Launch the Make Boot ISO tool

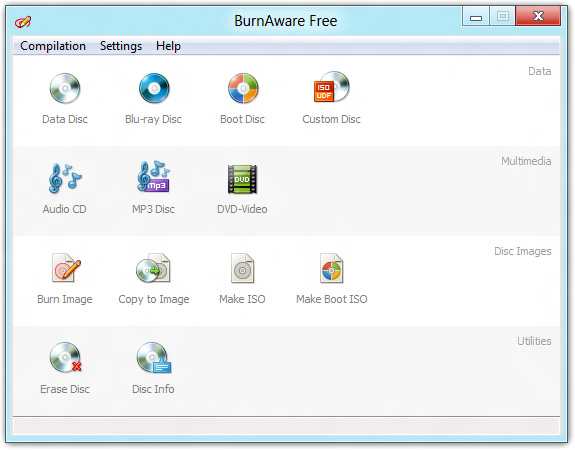[x=332, y=279]
